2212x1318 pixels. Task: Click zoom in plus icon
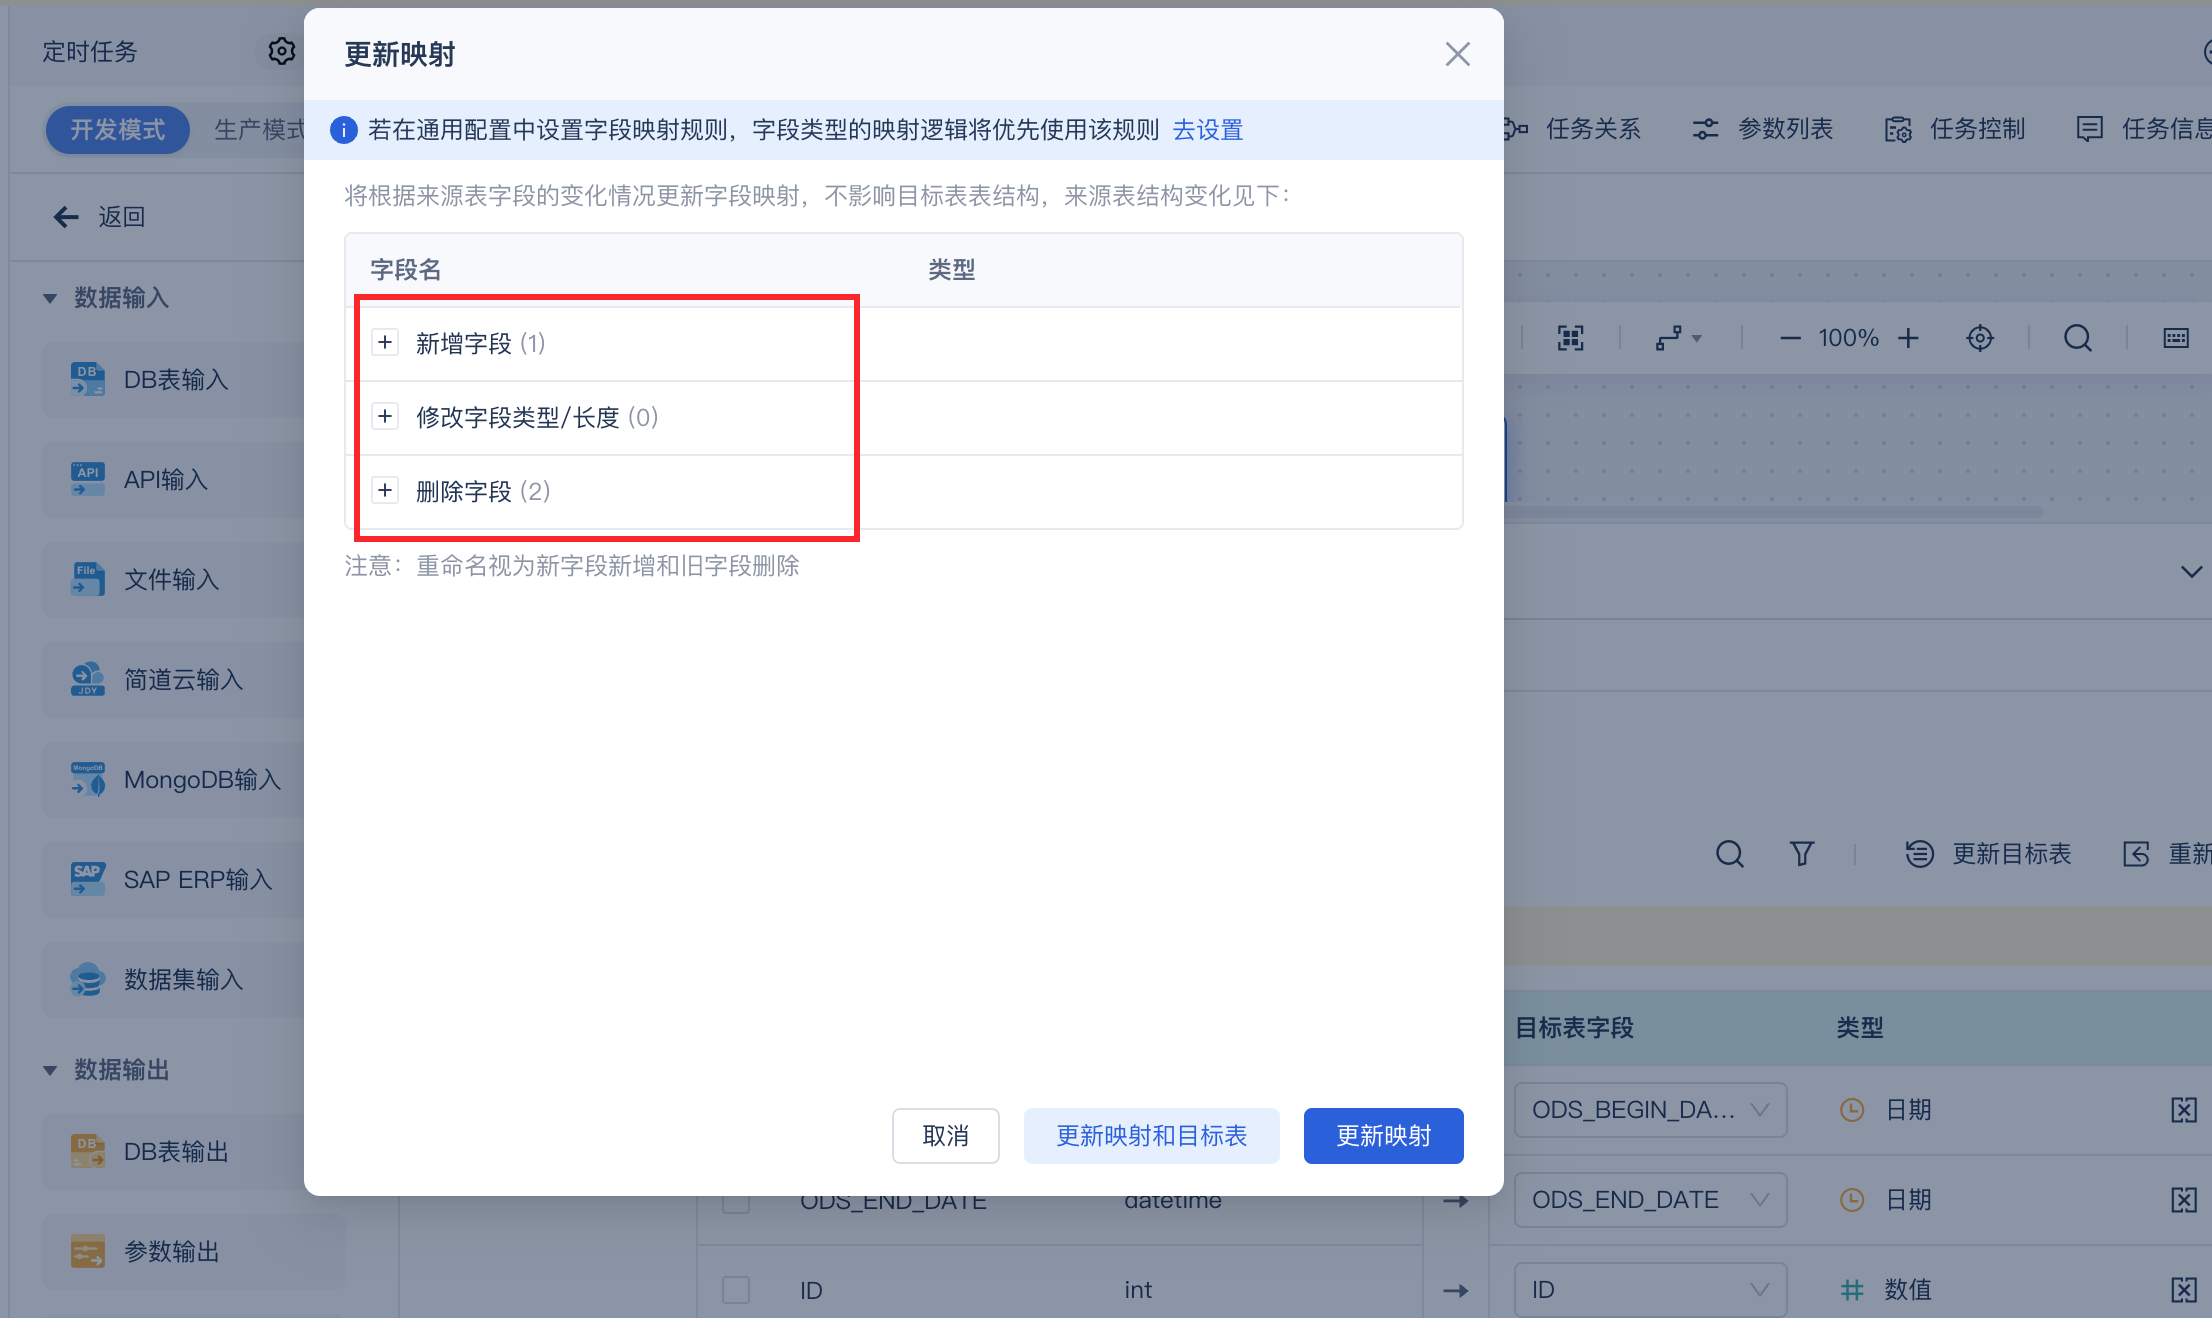[1908, 338]
